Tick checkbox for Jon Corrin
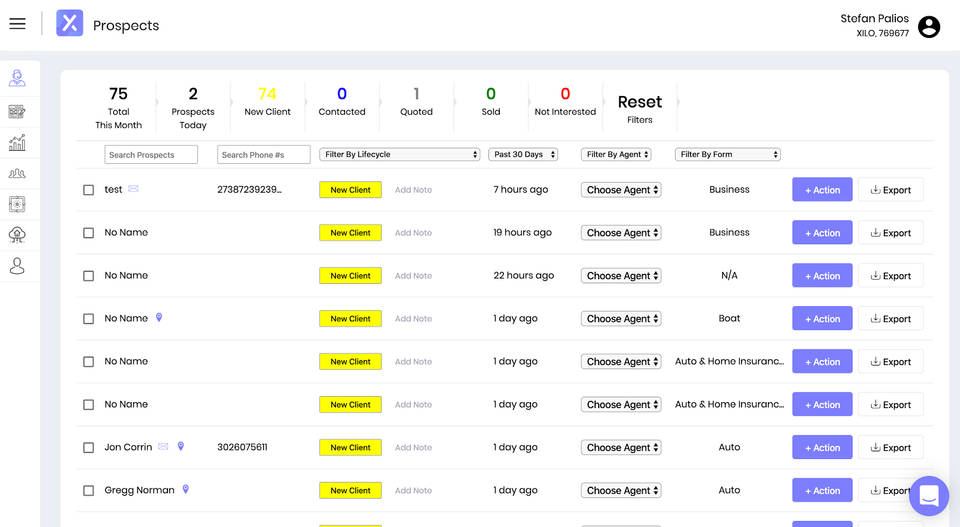The height and width of the screenshot is (527, 960). coord(89,447)
